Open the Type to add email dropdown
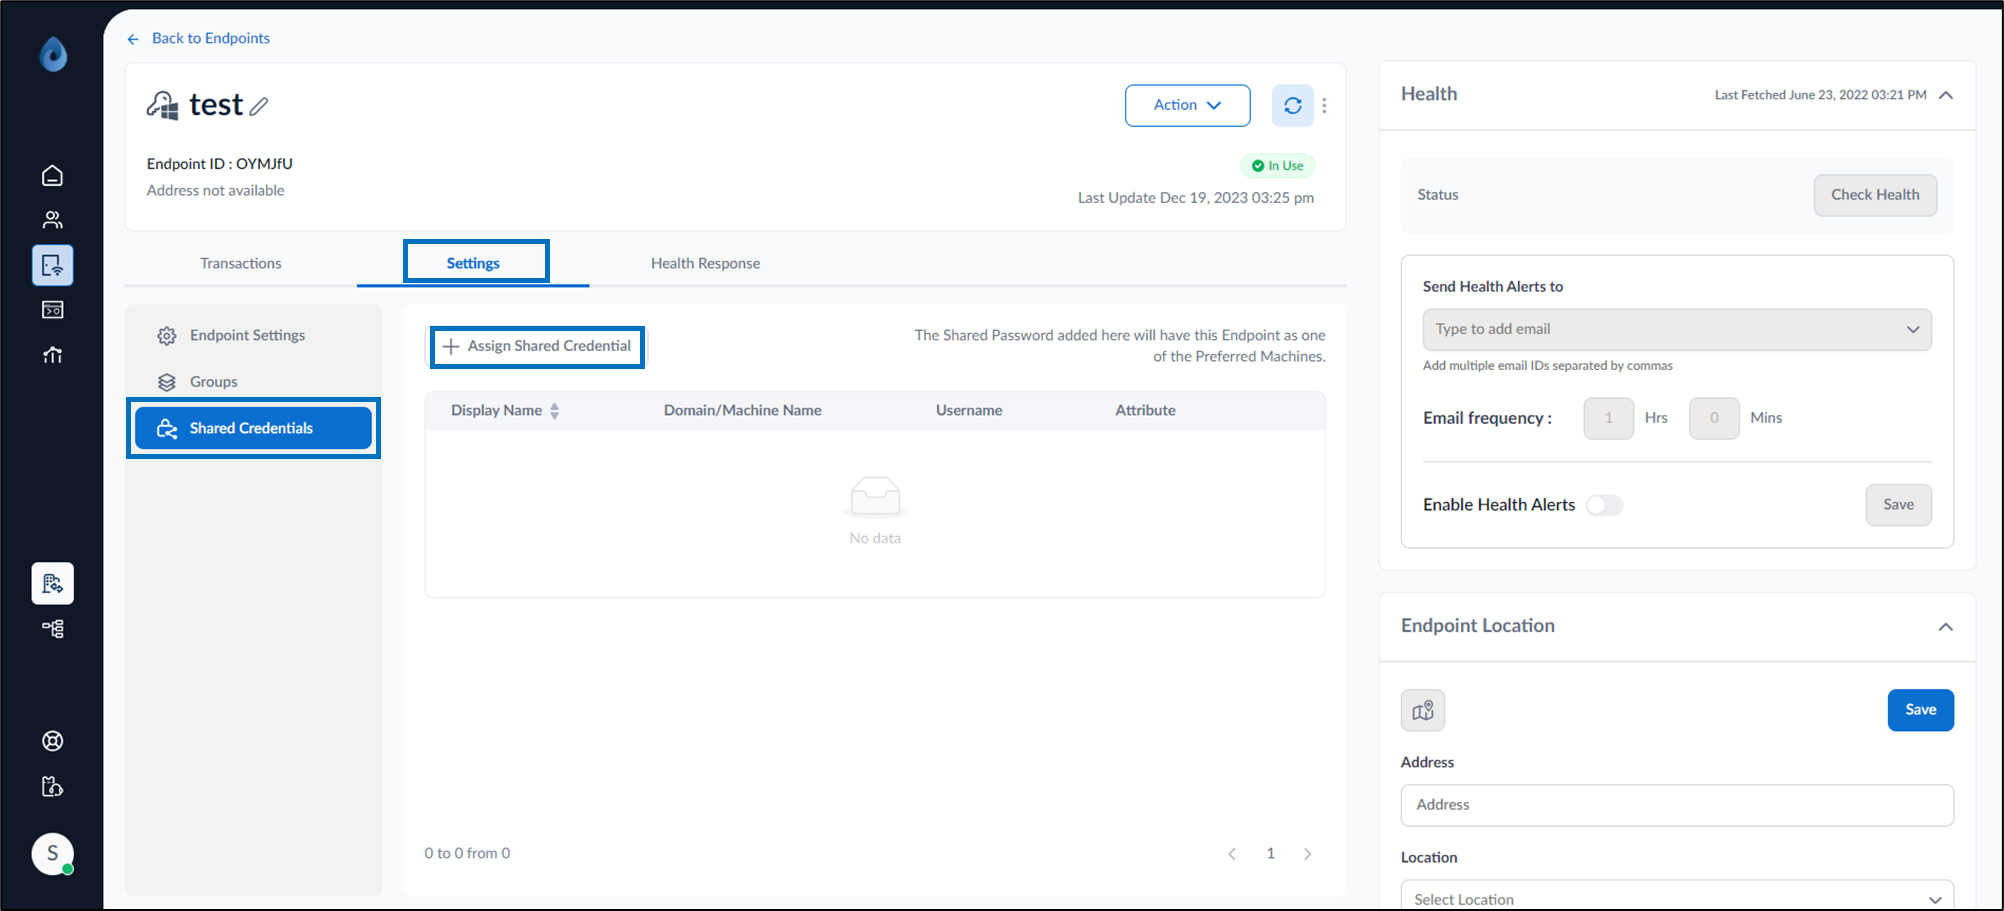This screenshot has width=2004, height=911. coord(1676,330)
